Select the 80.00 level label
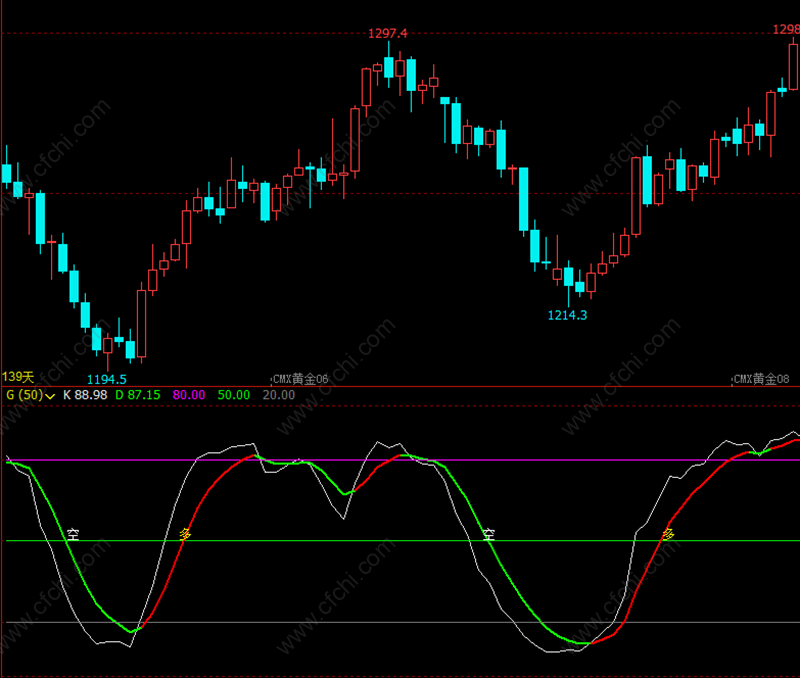This screenshot has height=678, width=800. 189,395
